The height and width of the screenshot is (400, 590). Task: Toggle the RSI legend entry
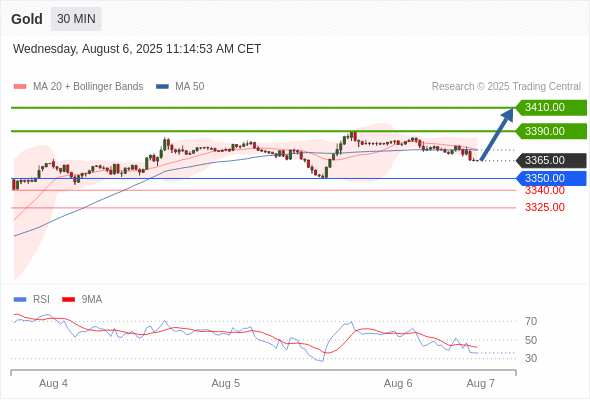pos(32,300)
